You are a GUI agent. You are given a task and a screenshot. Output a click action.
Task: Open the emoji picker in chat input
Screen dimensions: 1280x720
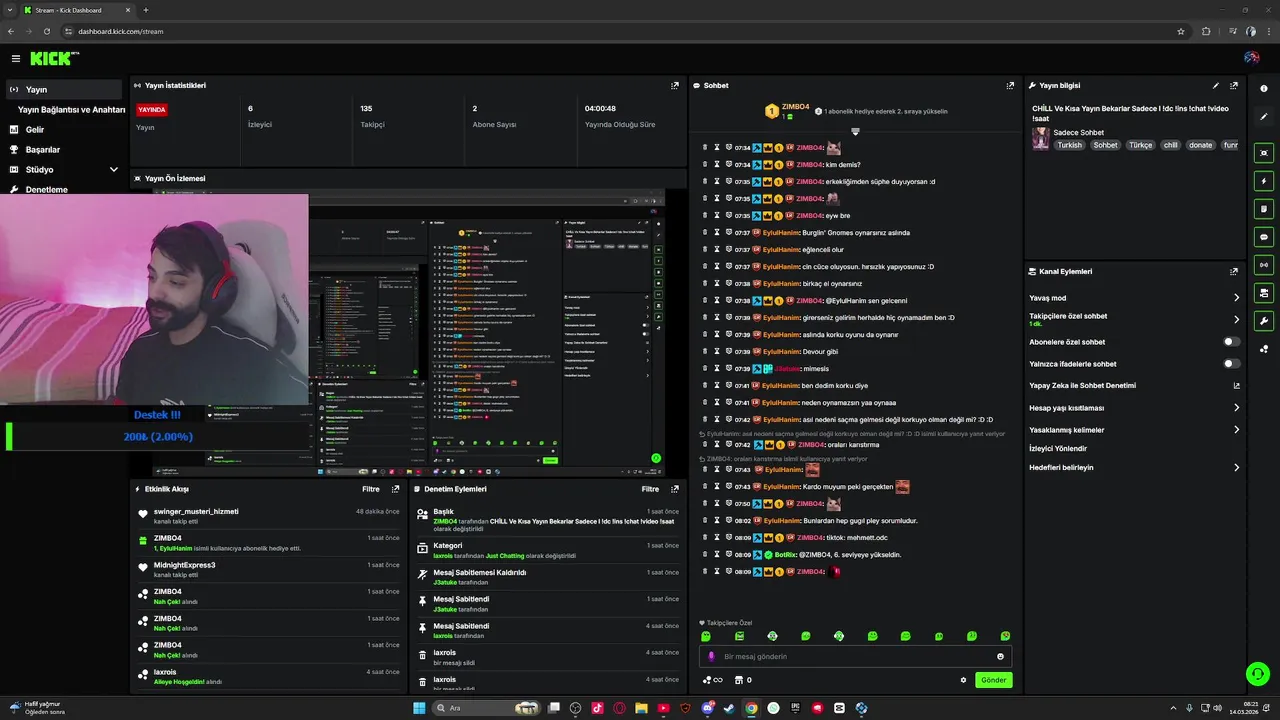pyautogui.click(x=1000, y=657)
